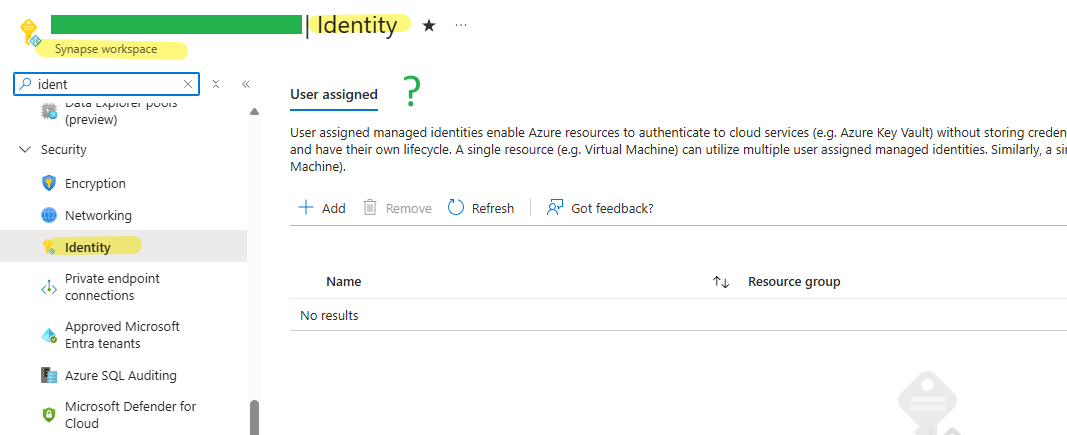Click the Synapse workspace key icon
1067x435 pixels.
(x=30, y=33)
